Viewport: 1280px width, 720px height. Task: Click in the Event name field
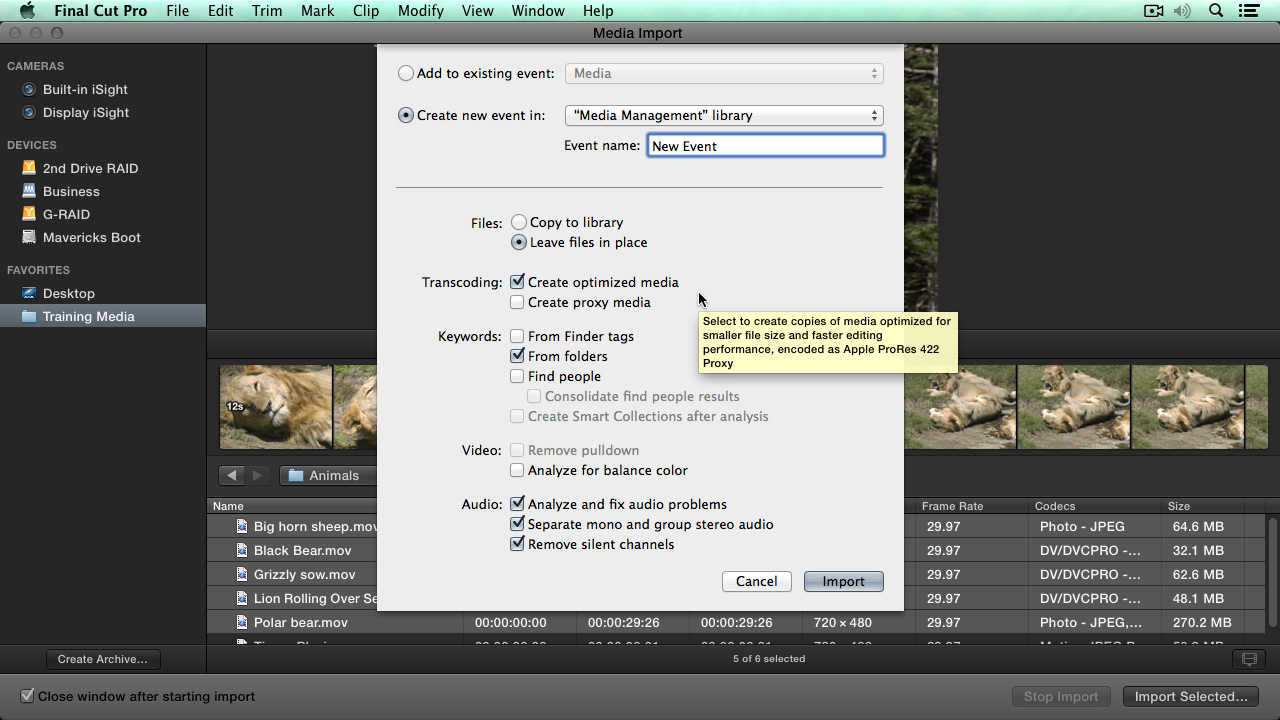(765, 146)
